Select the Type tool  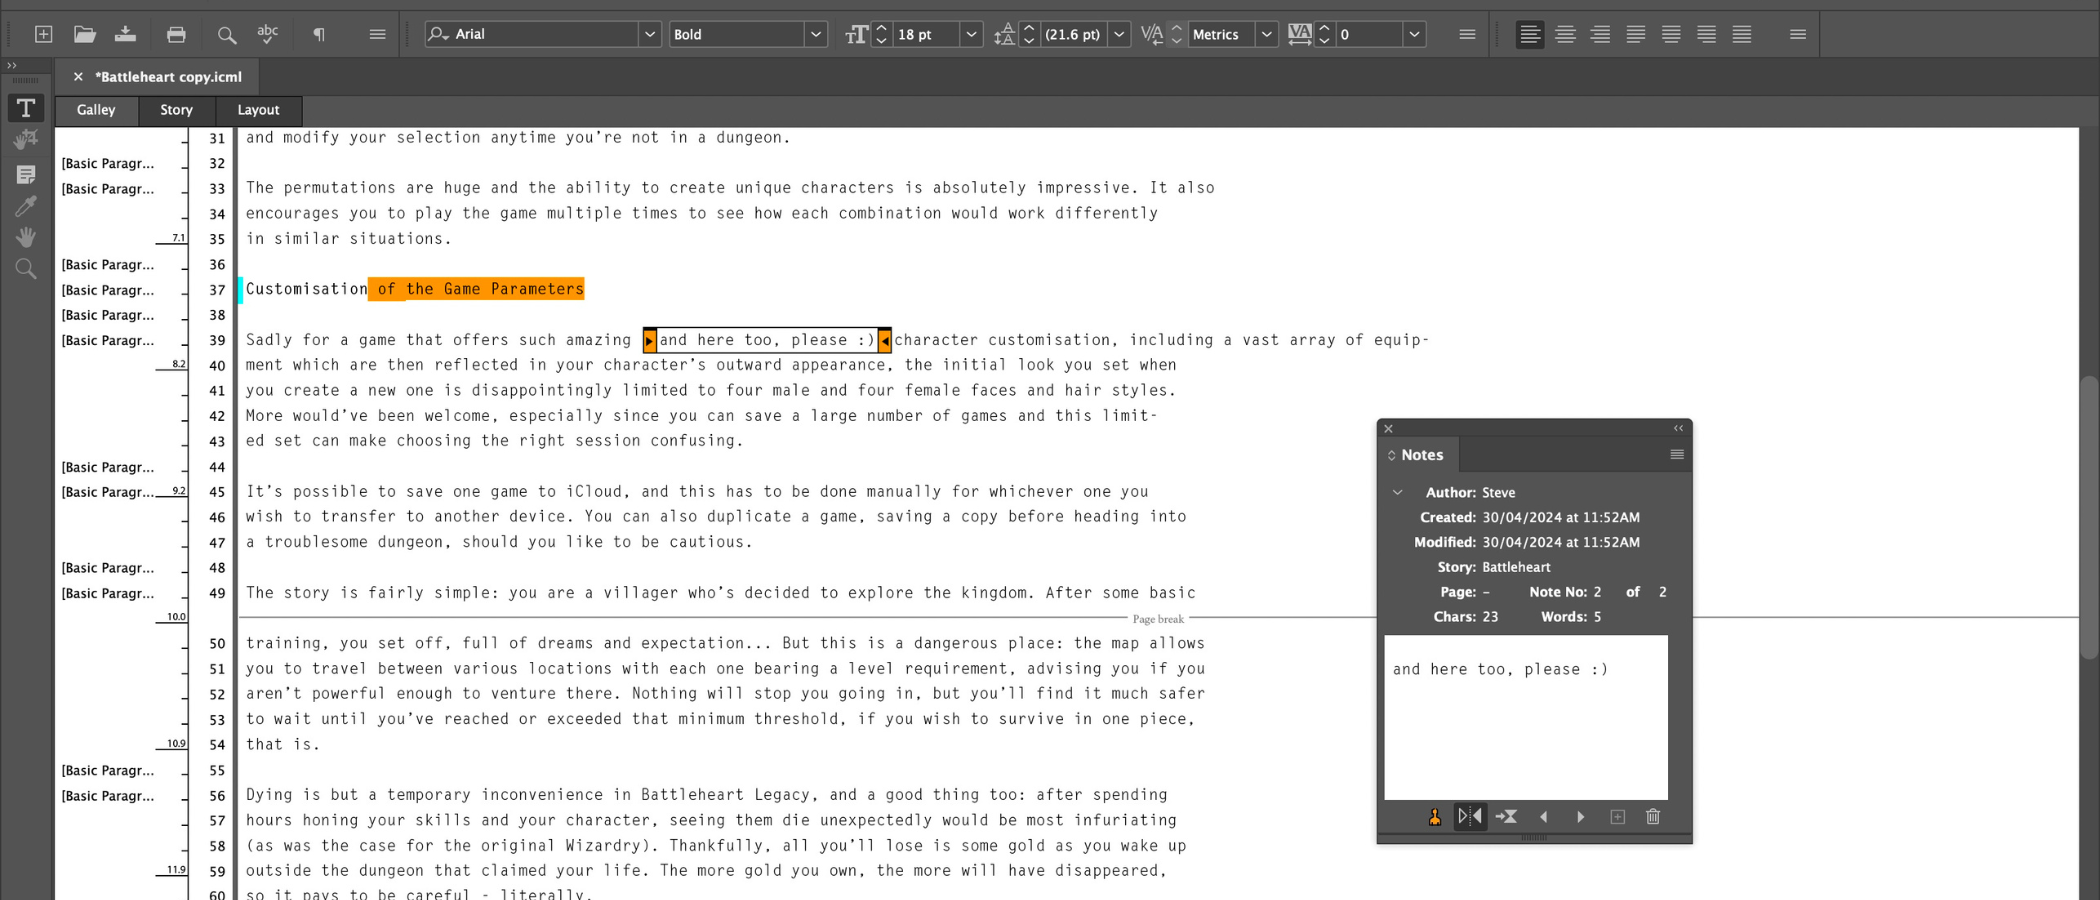pos(26,107)
